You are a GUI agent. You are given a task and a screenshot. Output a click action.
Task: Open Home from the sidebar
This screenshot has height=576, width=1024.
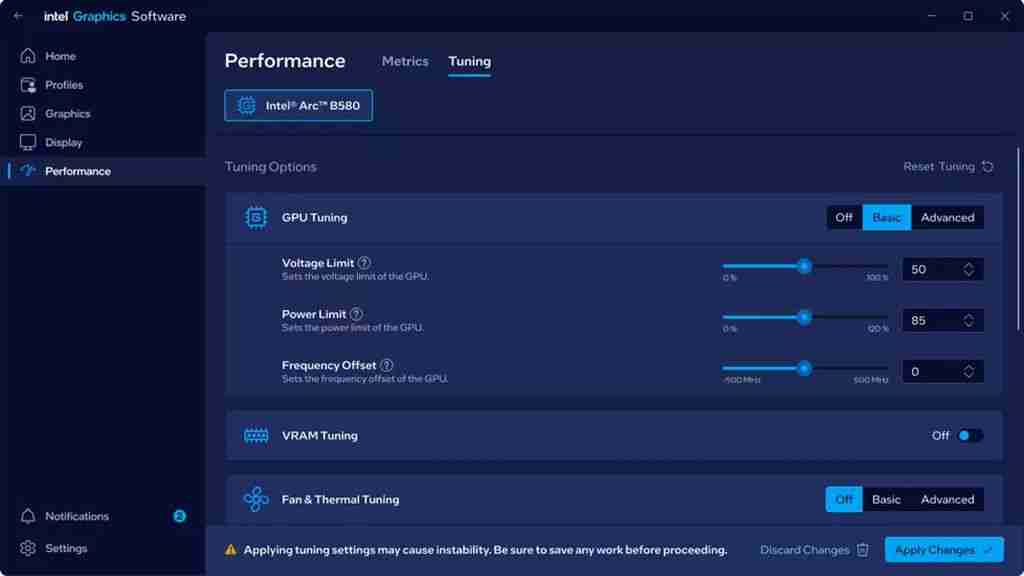tap(59, 56)
